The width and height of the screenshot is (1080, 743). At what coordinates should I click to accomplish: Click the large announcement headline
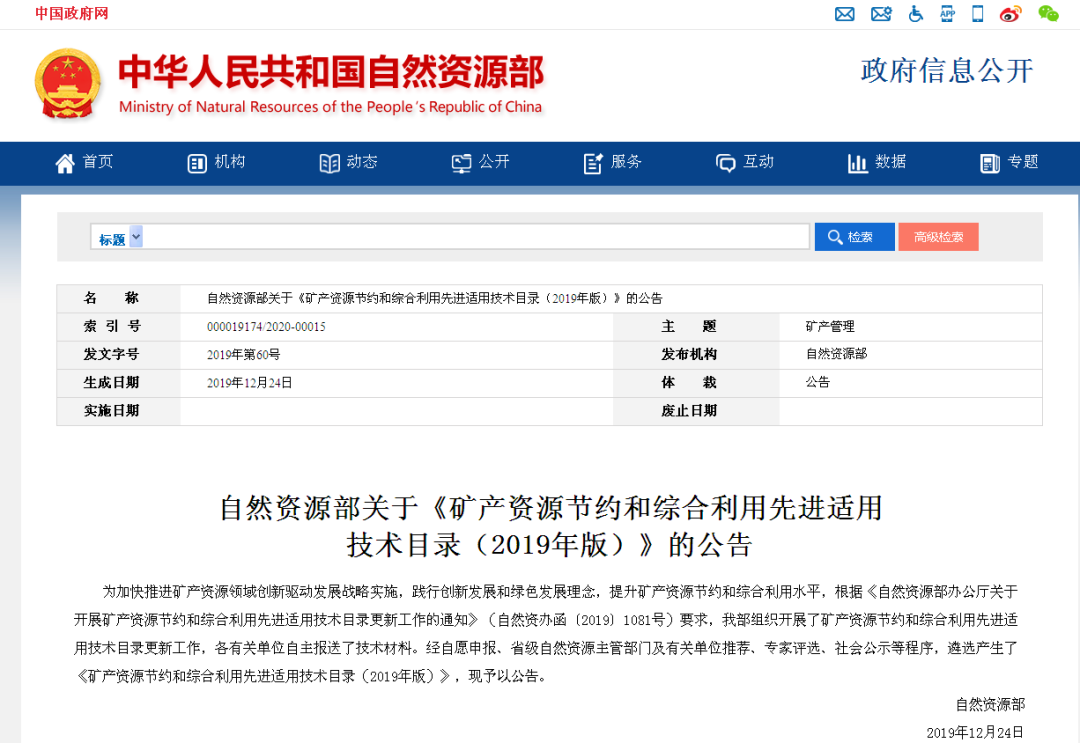tap(550, 526)
